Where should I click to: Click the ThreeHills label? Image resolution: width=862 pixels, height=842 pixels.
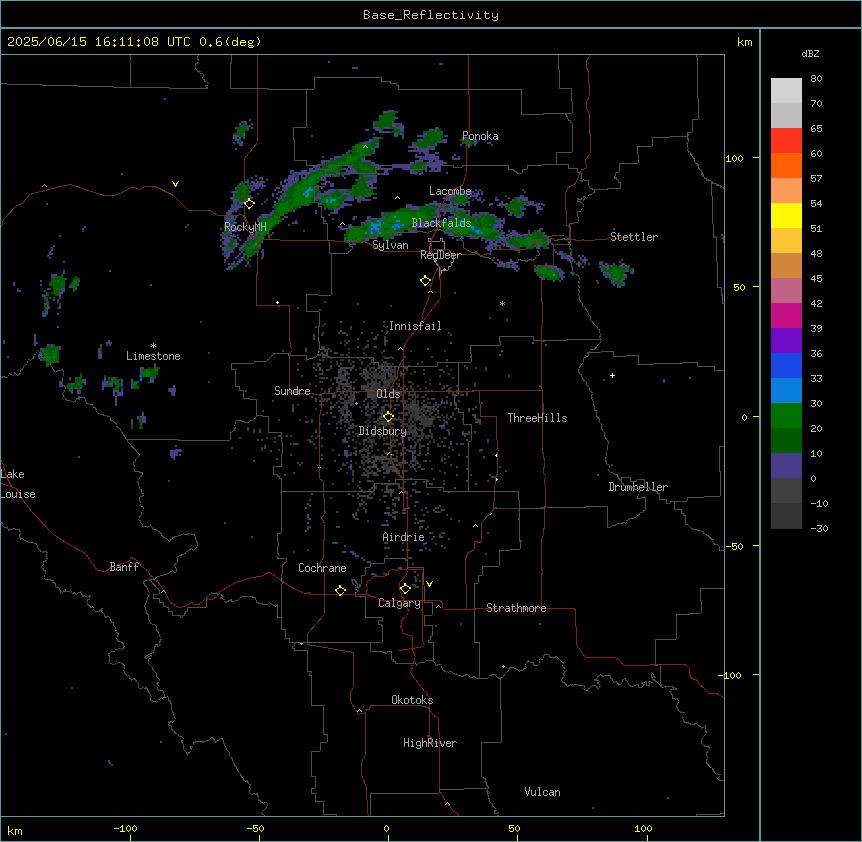coord(537,418)
